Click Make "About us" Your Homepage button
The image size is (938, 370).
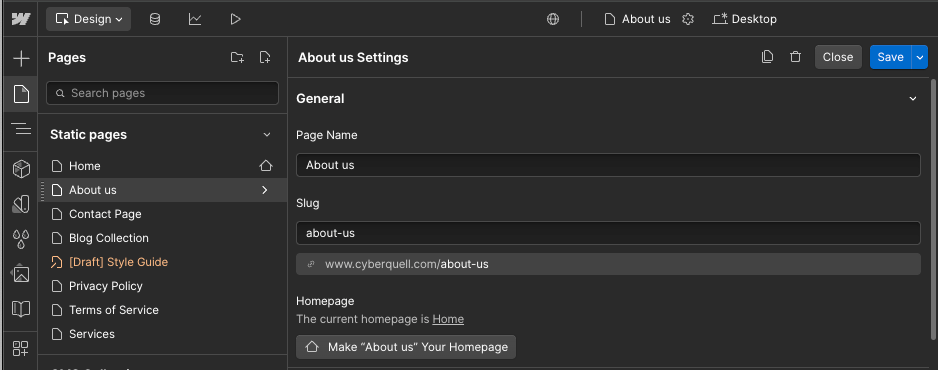406,347
